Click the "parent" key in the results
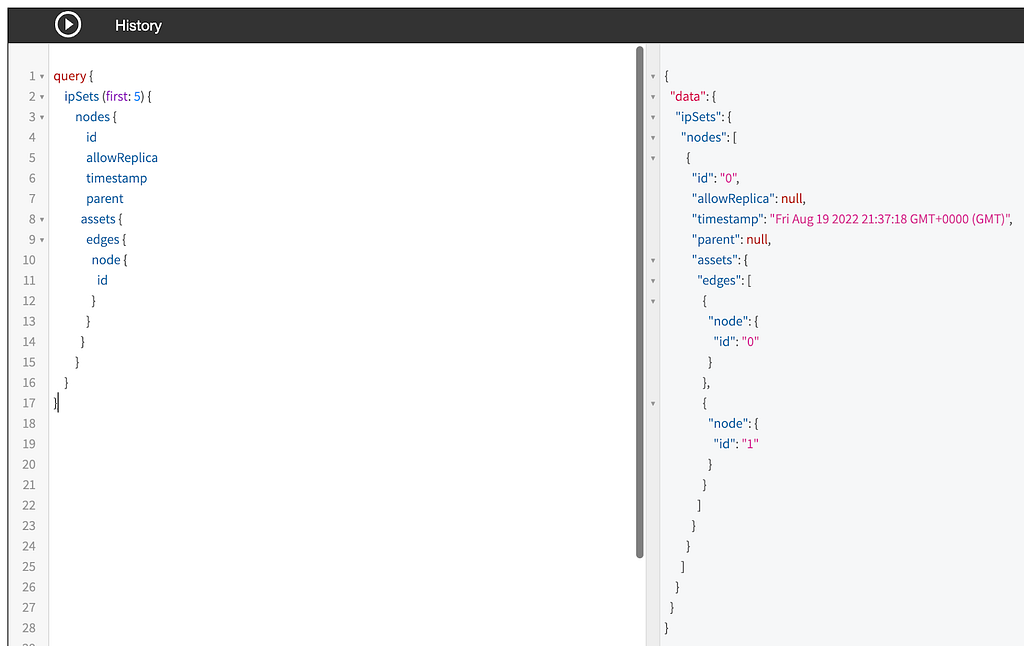This screenshot has height=646, width=1024. [x=716, y=239]
